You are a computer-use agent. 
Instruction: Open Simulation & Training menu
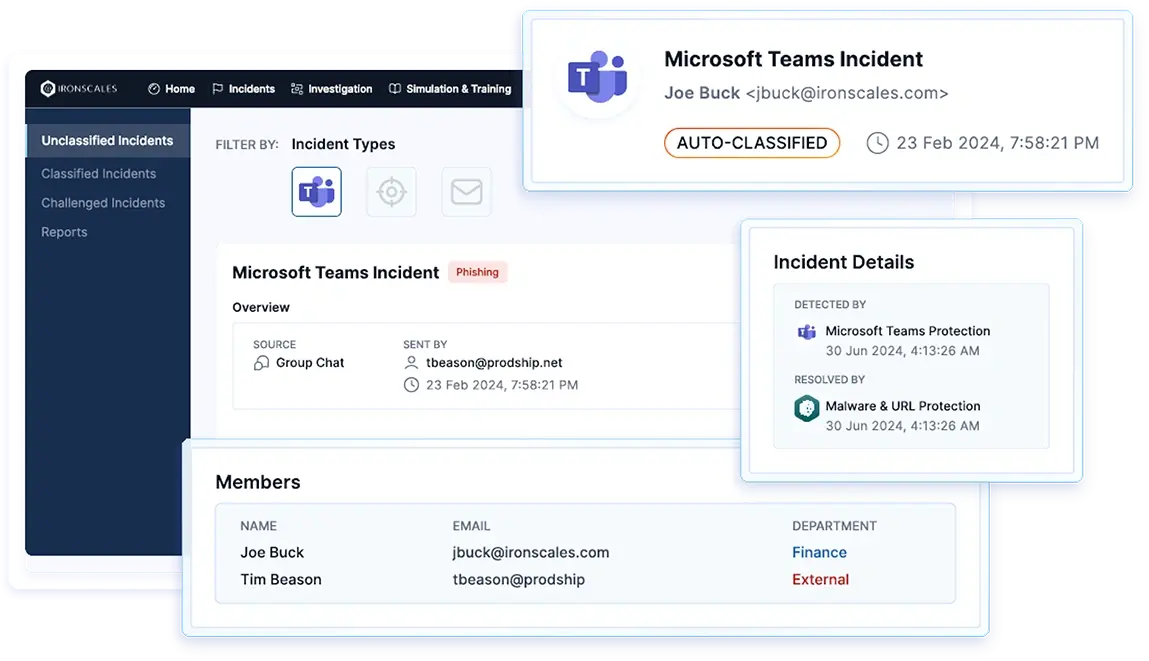tap(450, 89)
